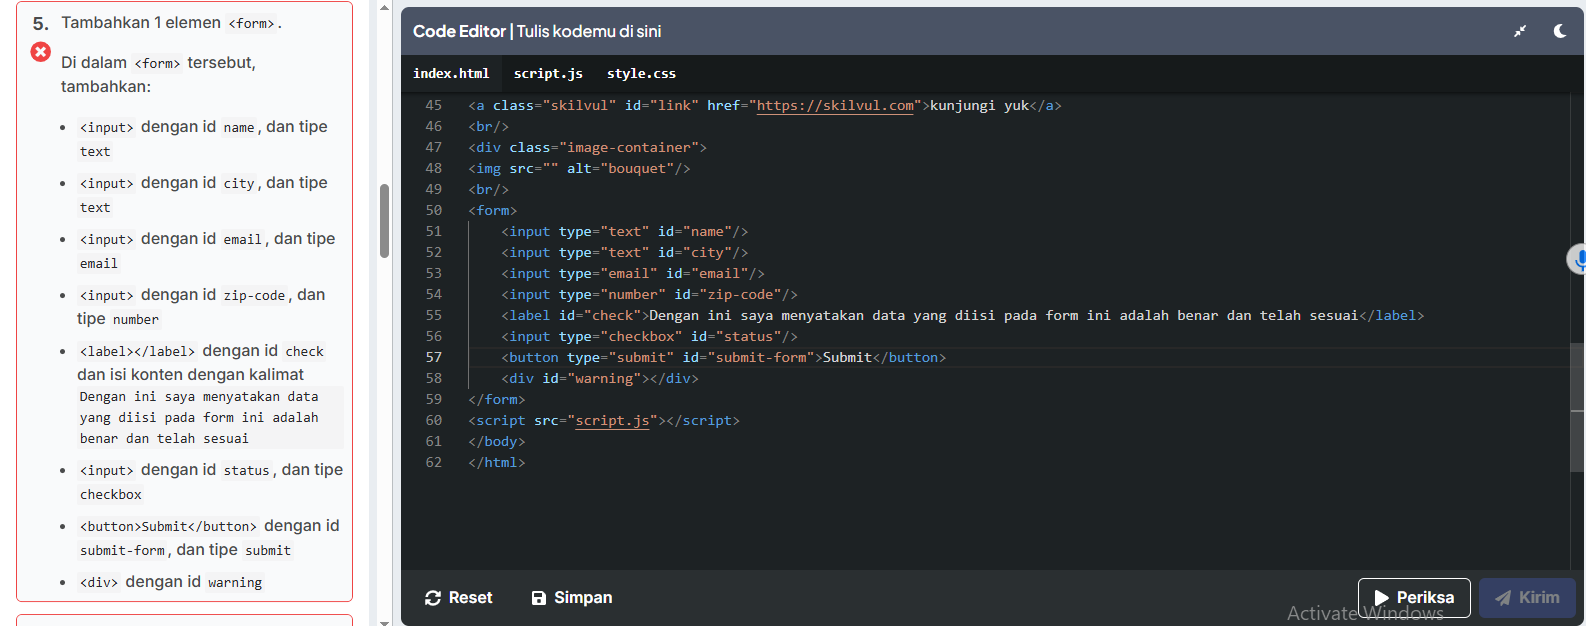Click the "Code Editor | Tulis kodemu di sini" title
The width and height of the screenshot is (1586, 626).
coord(537,31)
